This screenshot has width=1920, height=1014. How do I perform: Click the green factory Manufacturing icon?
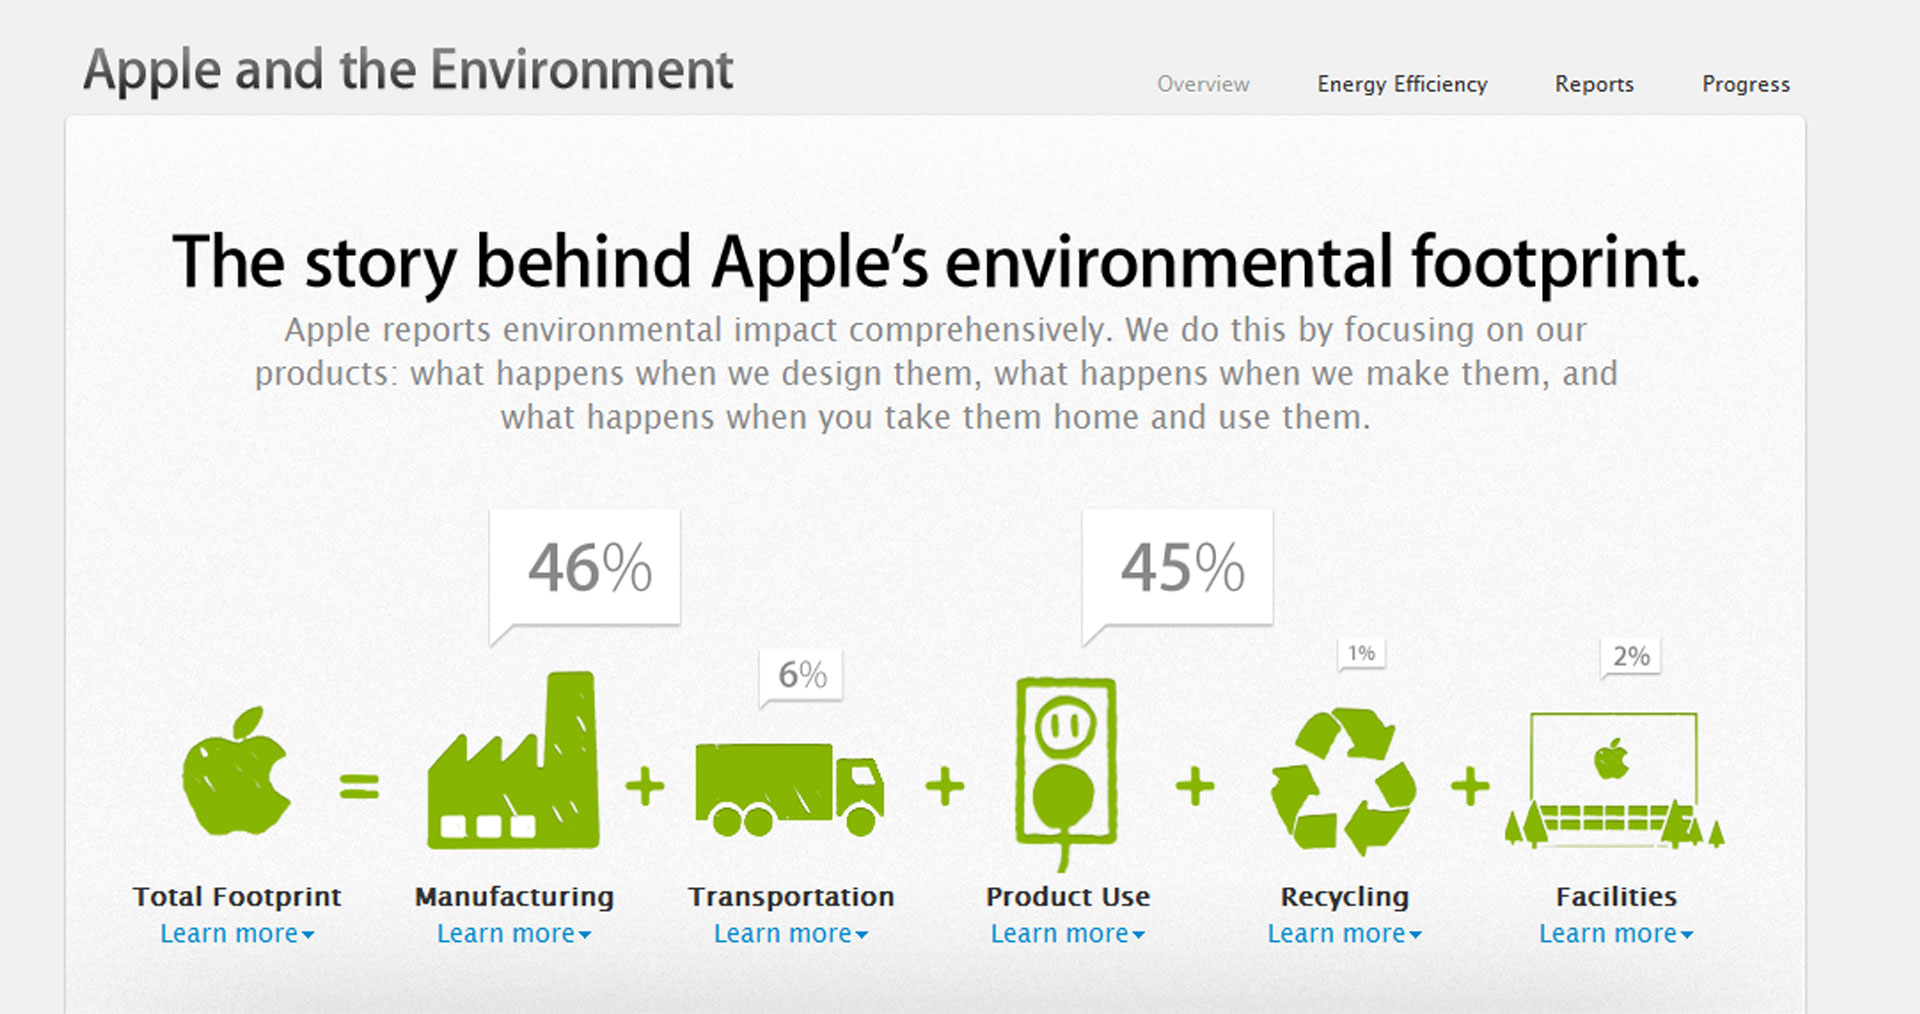(514, 765)
